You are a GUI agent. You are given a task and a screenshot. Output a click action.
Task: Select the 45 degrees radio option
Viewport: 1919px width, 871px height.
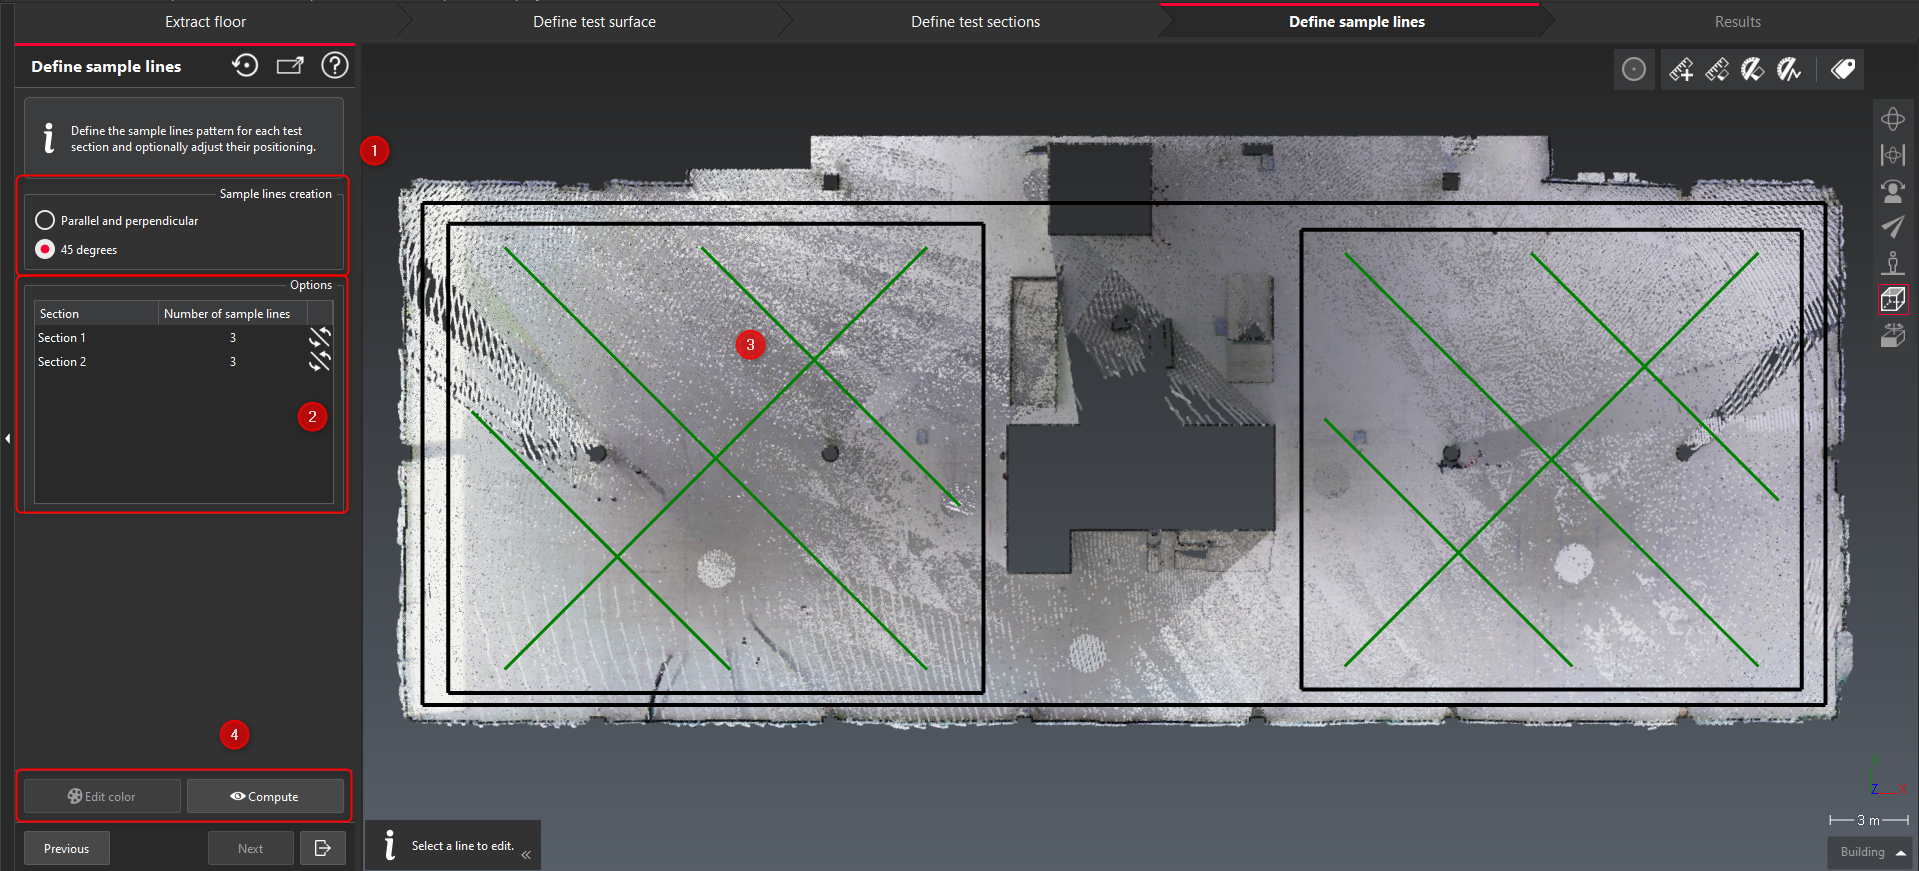(x=45, y=249)
